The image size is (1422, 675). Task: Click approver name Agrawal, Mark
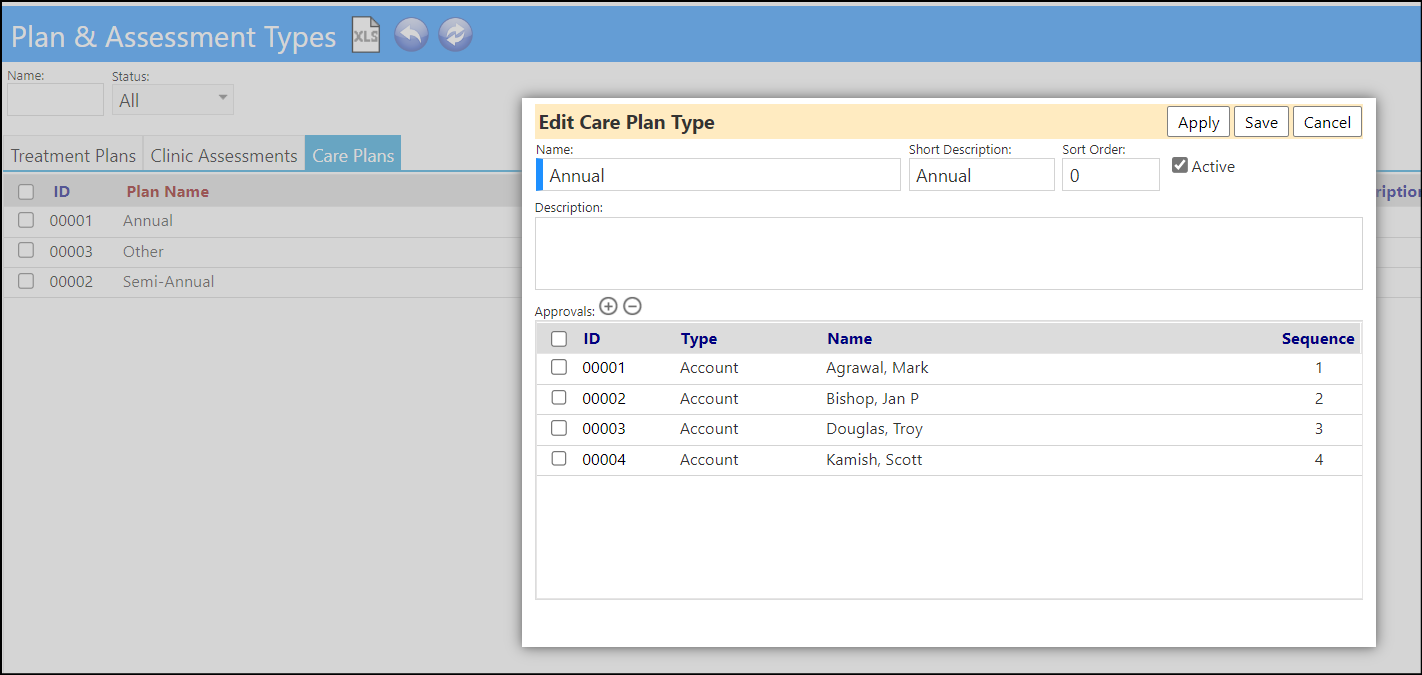coord(877,367)
